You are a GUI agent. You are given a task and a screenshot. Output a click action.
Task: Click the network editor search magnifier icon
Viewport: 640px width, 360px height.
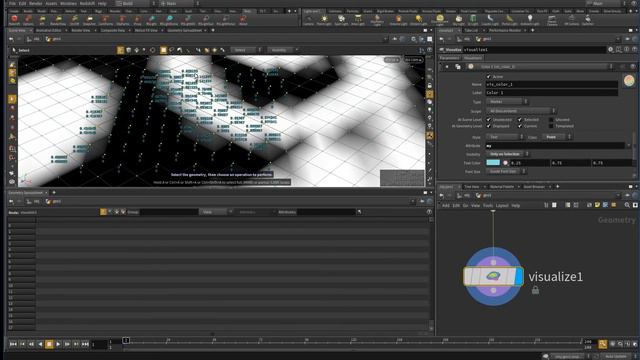point(627,205)
